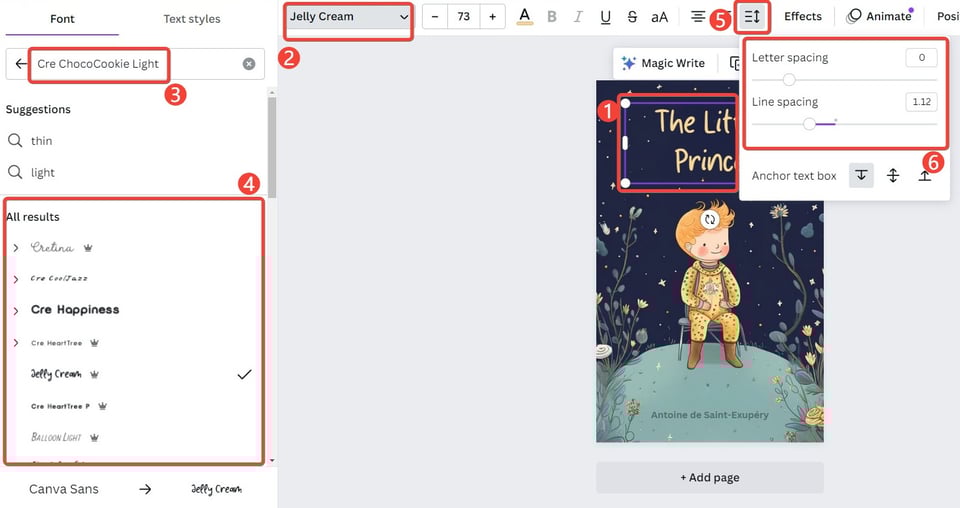Choose the Cre Happiness font
The height and width of the screenshot is (508, 960).
(75, 310)
